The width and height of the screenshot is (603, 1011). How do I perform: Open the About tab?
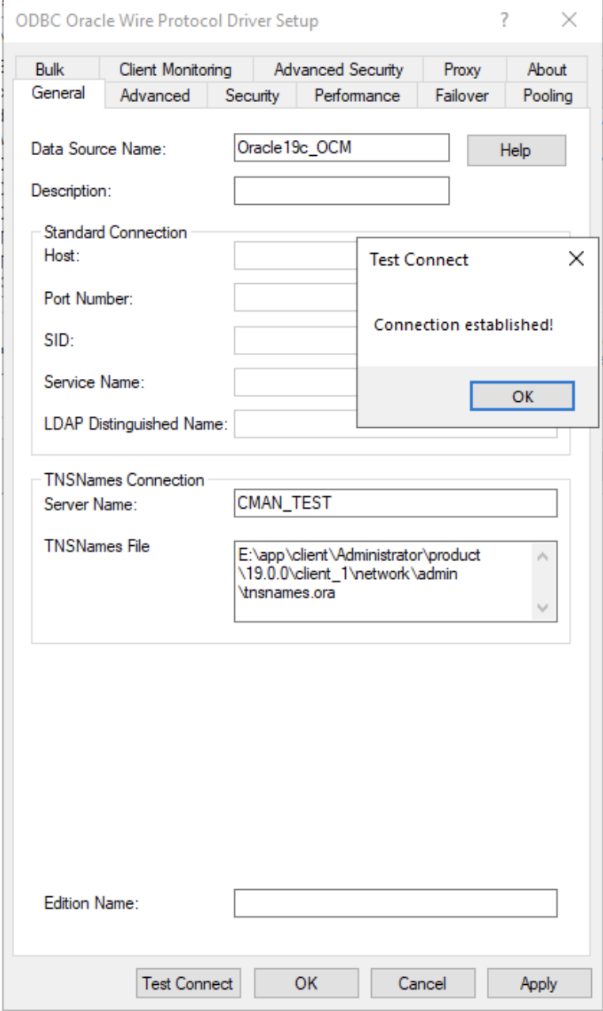(547, 69)
